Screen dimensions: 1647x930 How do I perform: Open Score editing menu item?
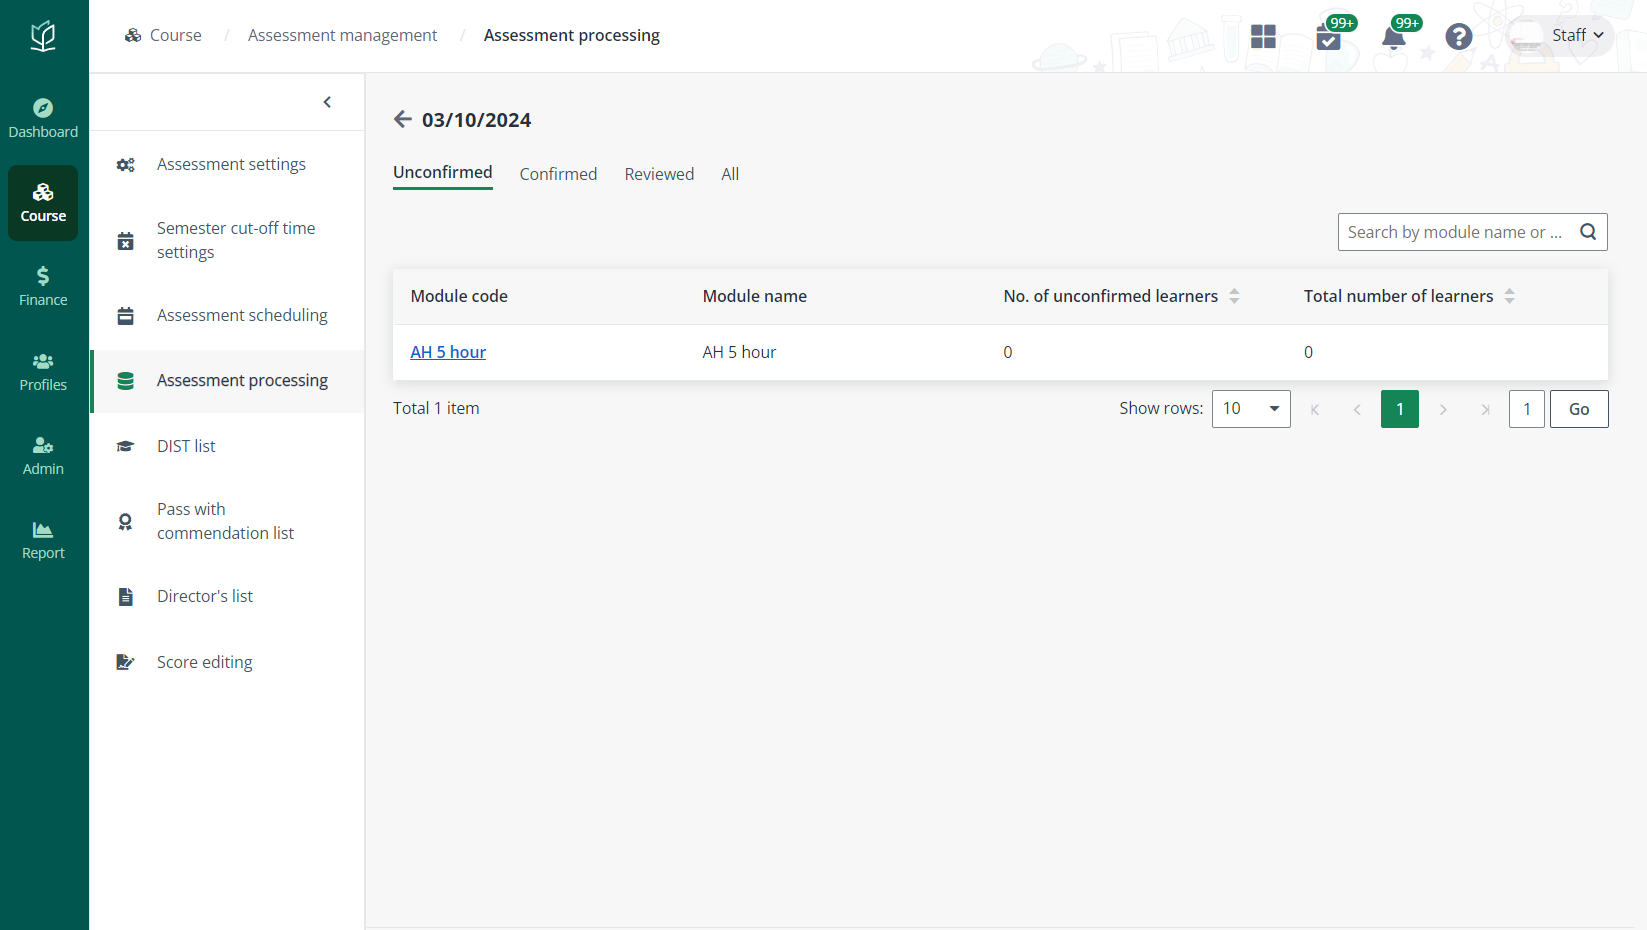point(227,662)
